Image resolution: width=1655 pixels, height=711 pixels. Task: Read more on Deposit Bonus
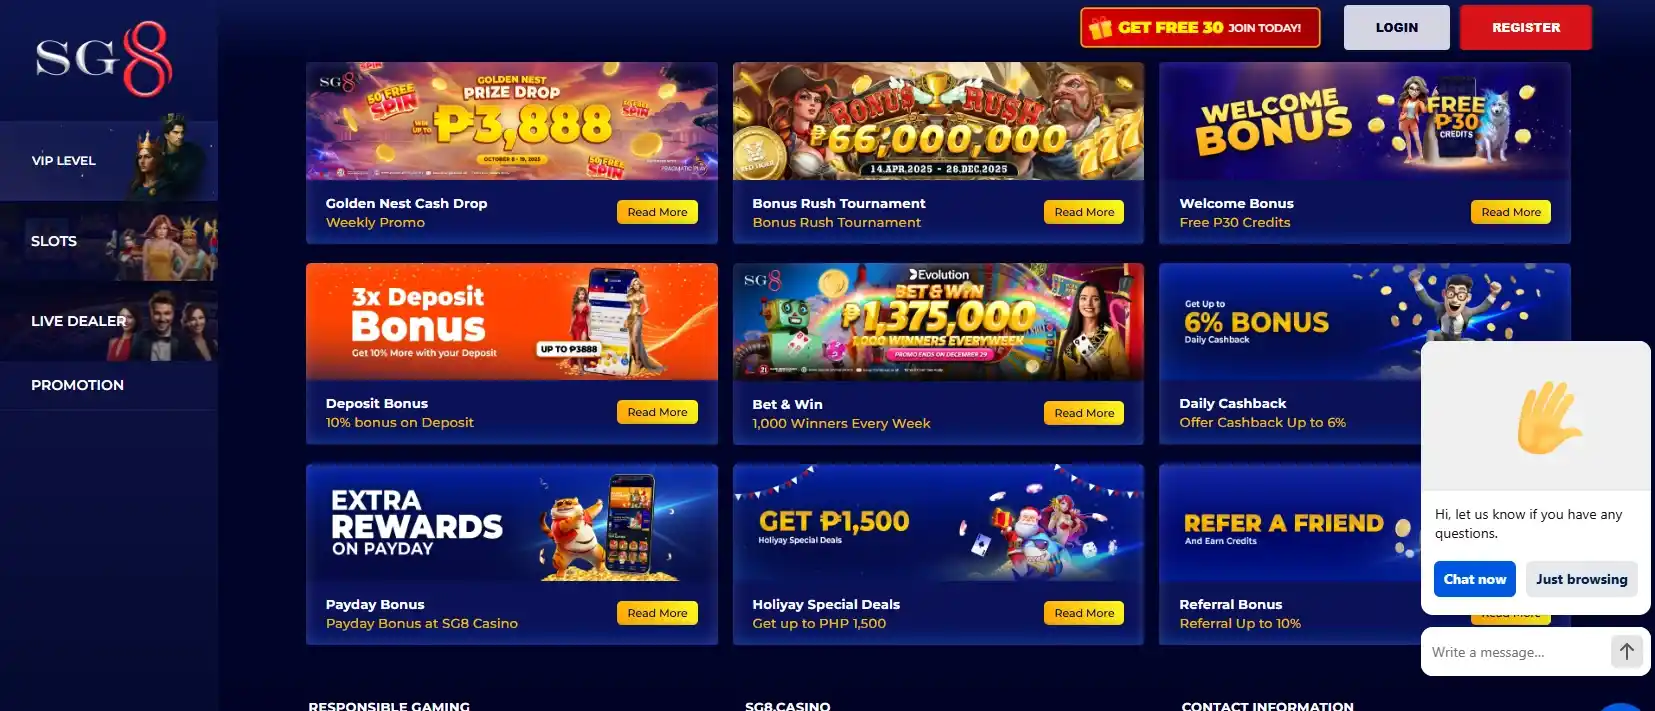pyautogui.click(x=657, y=412)
